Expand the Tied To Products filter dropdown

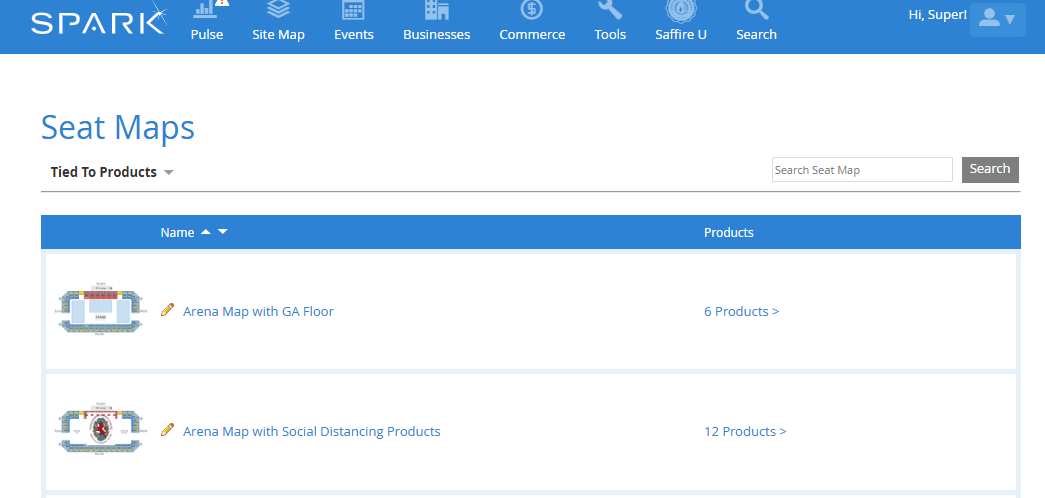pyautogui.click(x=112, y=172)
